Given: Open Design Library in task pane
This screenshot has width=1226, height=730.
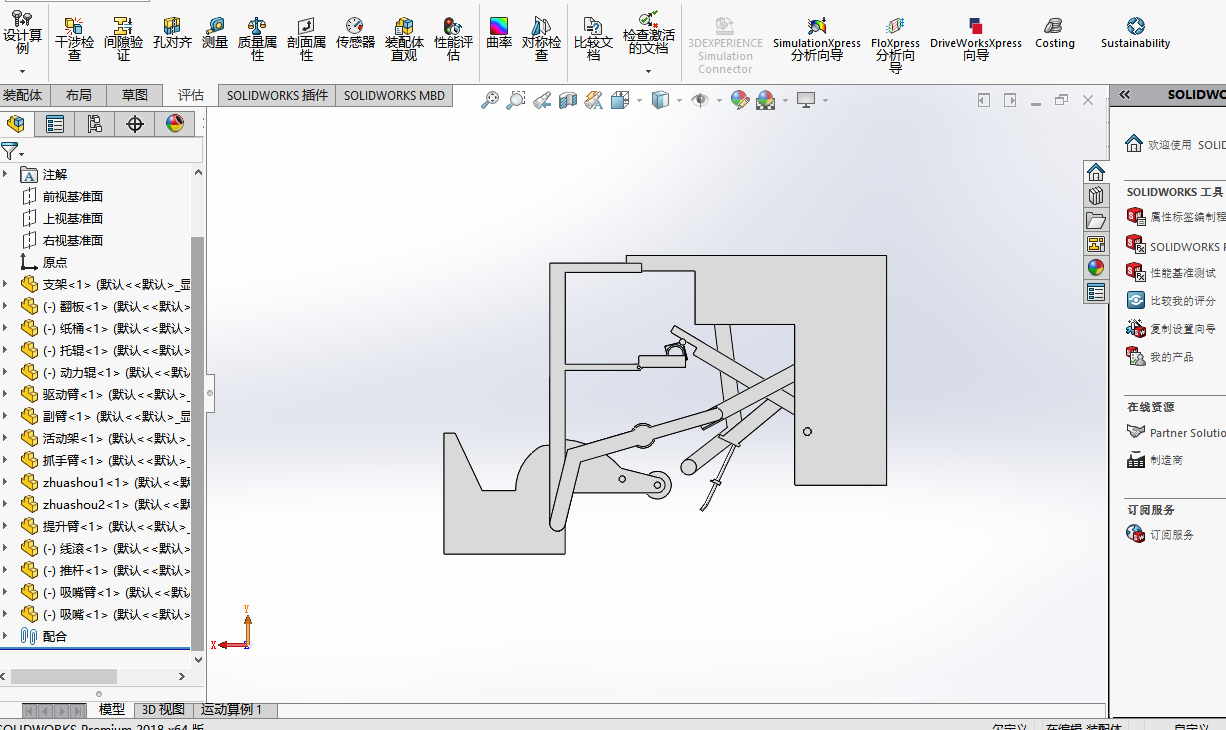Looking at the screenshot, I should click(x=1096, y=196).
